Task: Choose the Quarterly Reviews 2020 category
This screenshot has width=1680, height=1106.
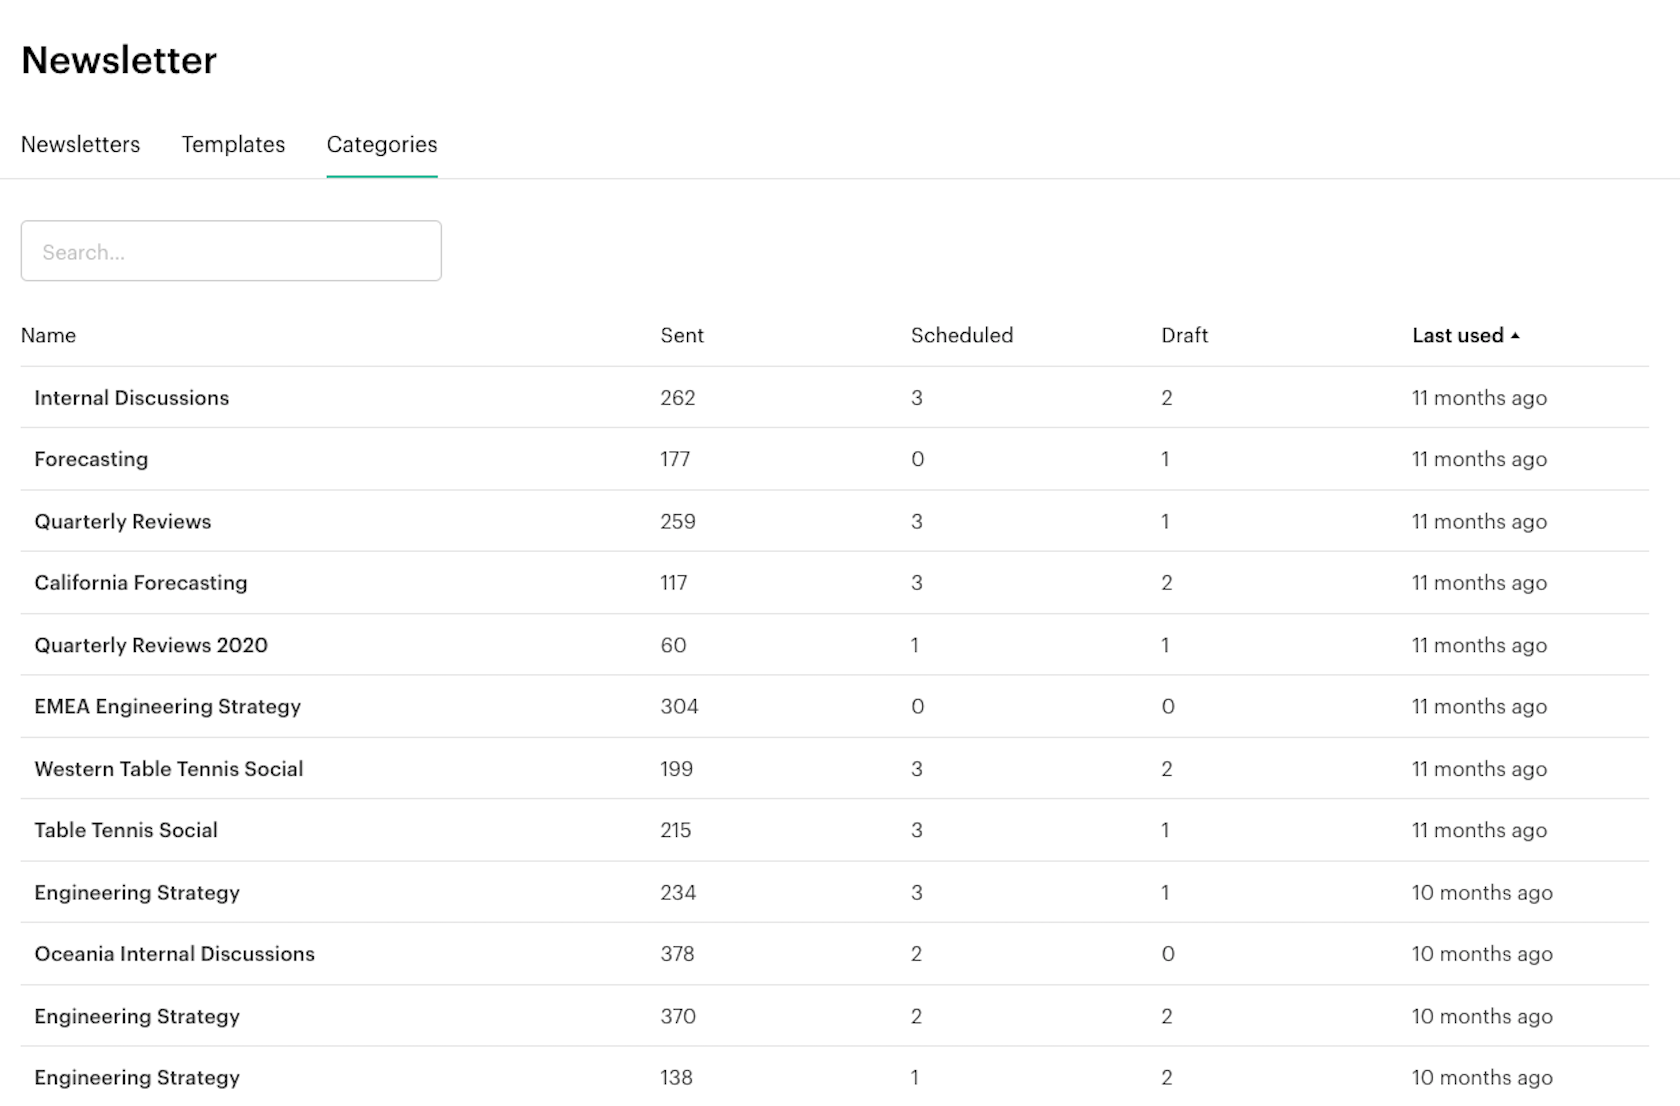Action: coord(150,645)
